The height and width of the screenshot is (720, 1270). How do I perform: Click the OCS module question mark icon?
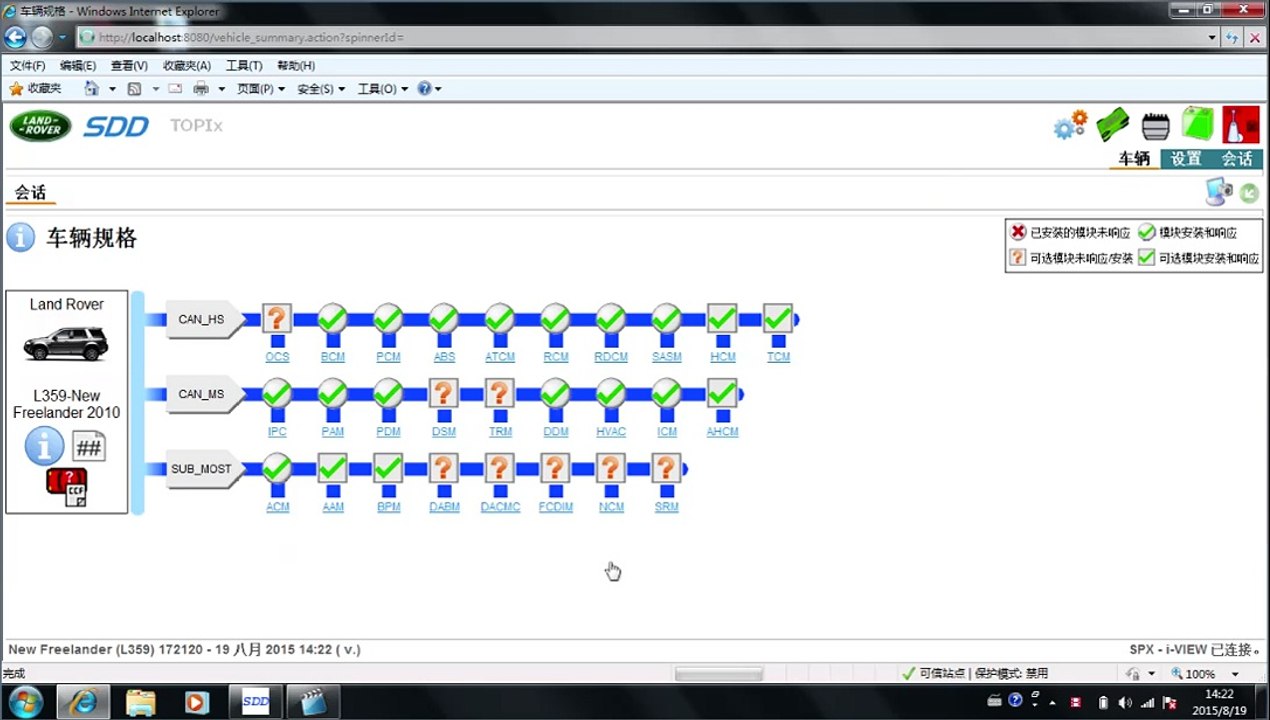click(x=277, y=320)
